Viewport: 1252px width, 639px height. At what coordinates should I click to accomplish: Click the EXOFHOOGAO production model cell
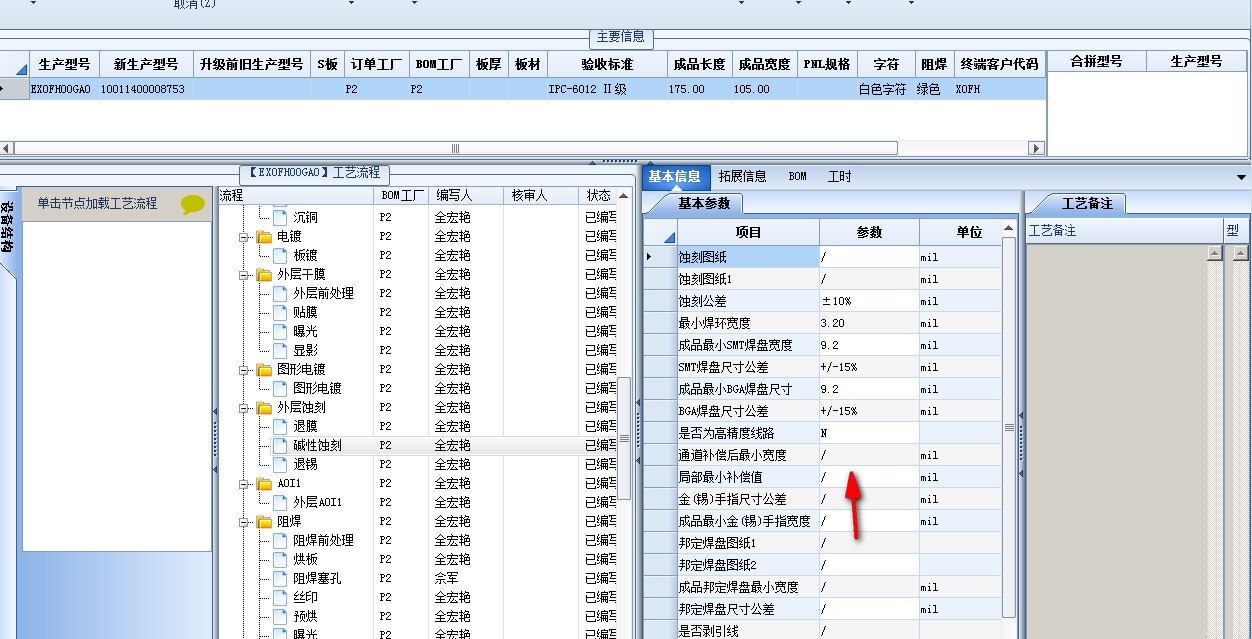62,89
